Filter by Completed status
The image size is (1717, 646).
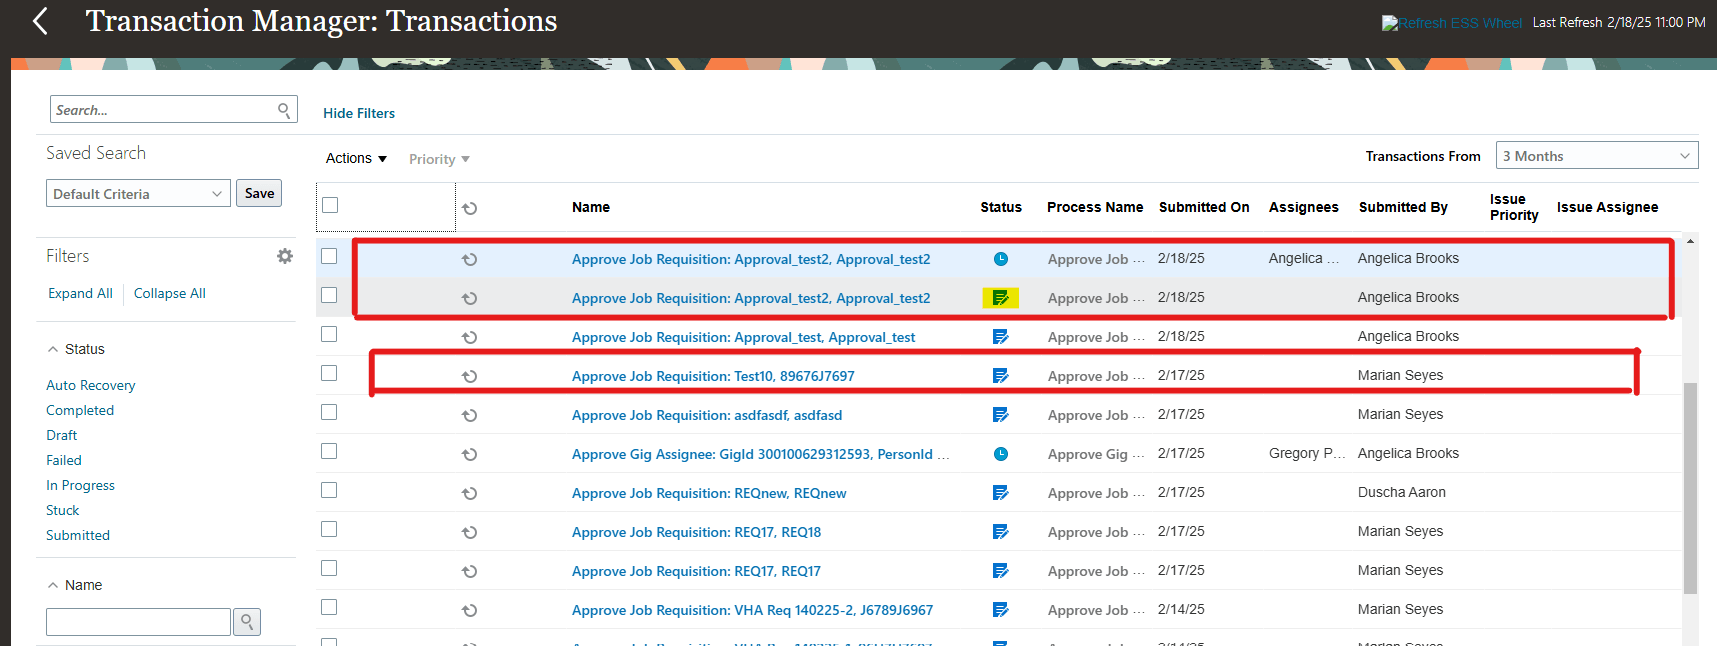80,410
